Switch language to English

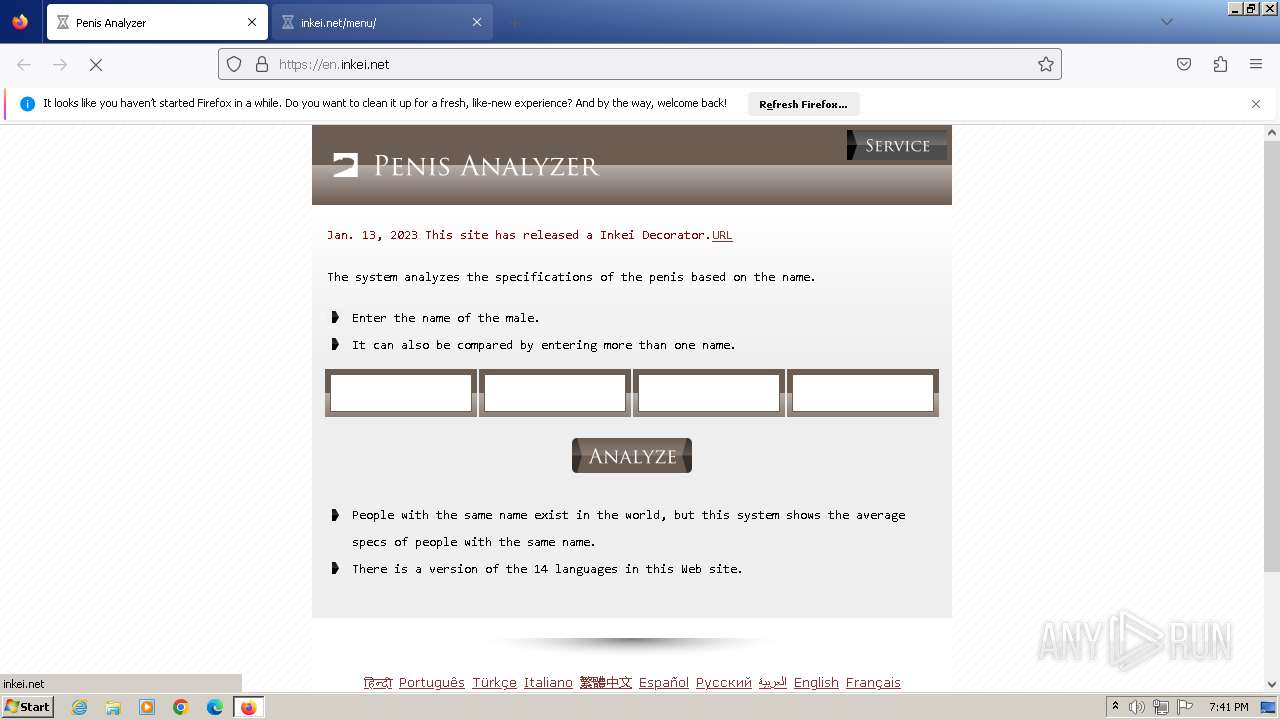[816, 683]
